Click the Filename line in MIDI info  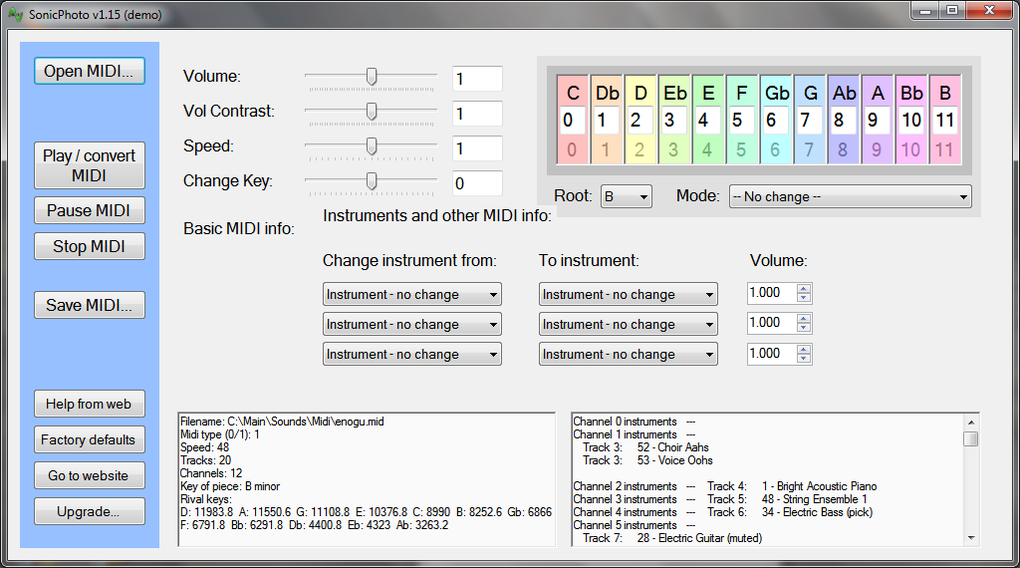coord(282,422)
